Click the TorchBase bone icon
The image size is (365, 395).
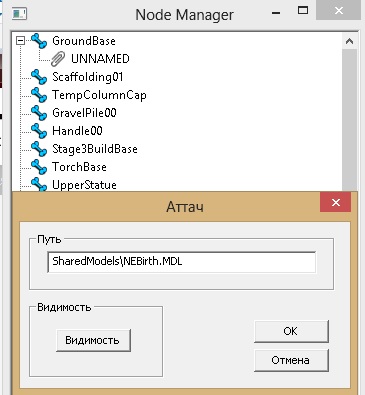(x=39, y=167)
